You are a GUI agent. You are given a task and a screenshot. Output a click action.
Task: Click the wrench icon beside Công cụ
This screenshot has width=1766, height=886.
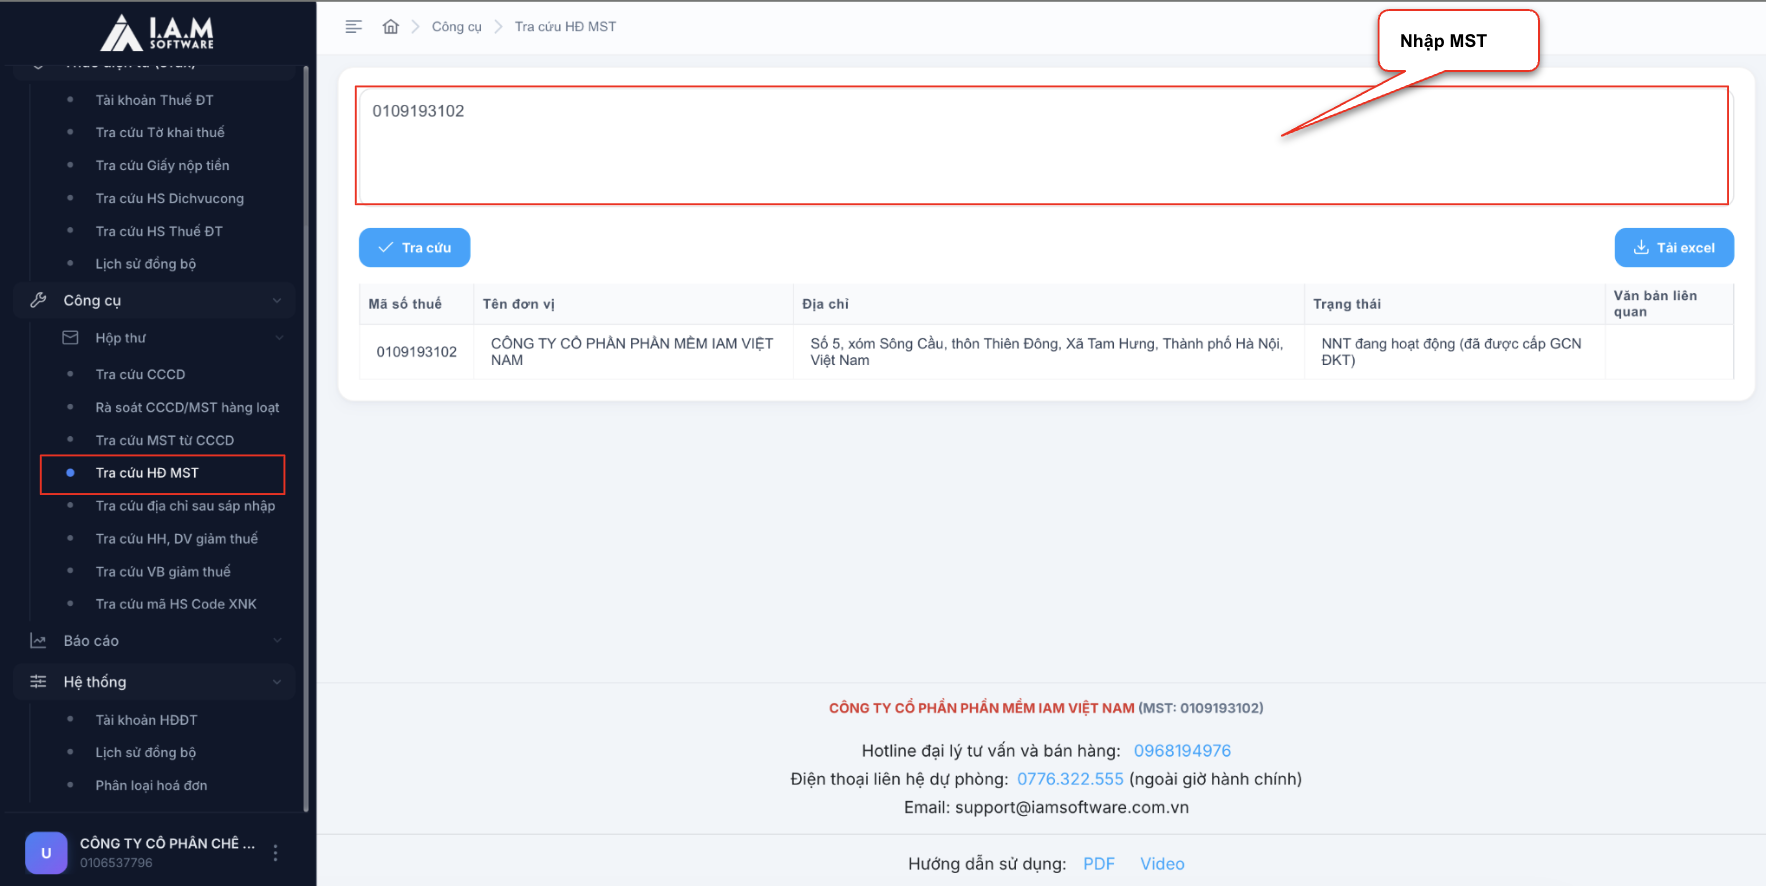(x=39, y=300)
